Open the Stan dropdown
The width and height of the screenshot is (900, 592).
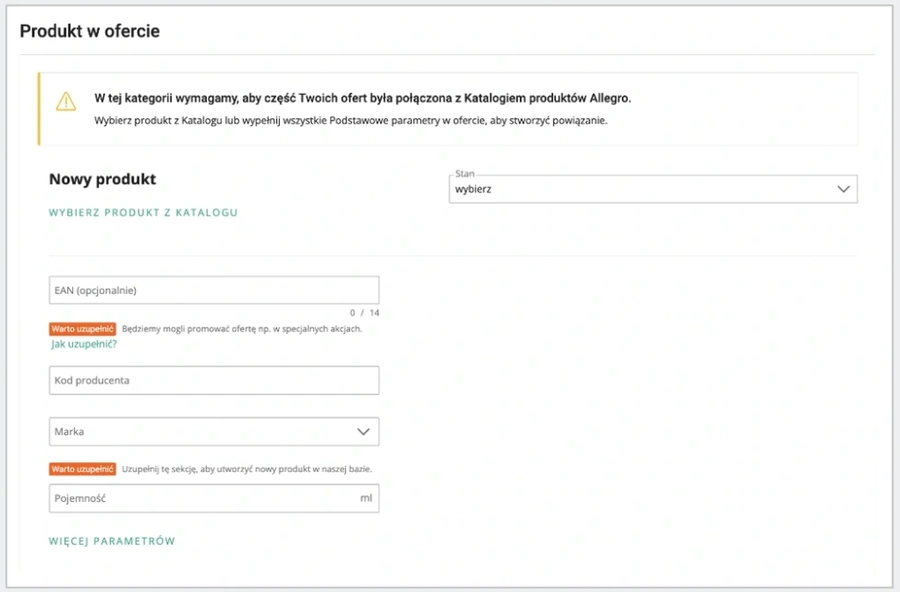(653, 189)
